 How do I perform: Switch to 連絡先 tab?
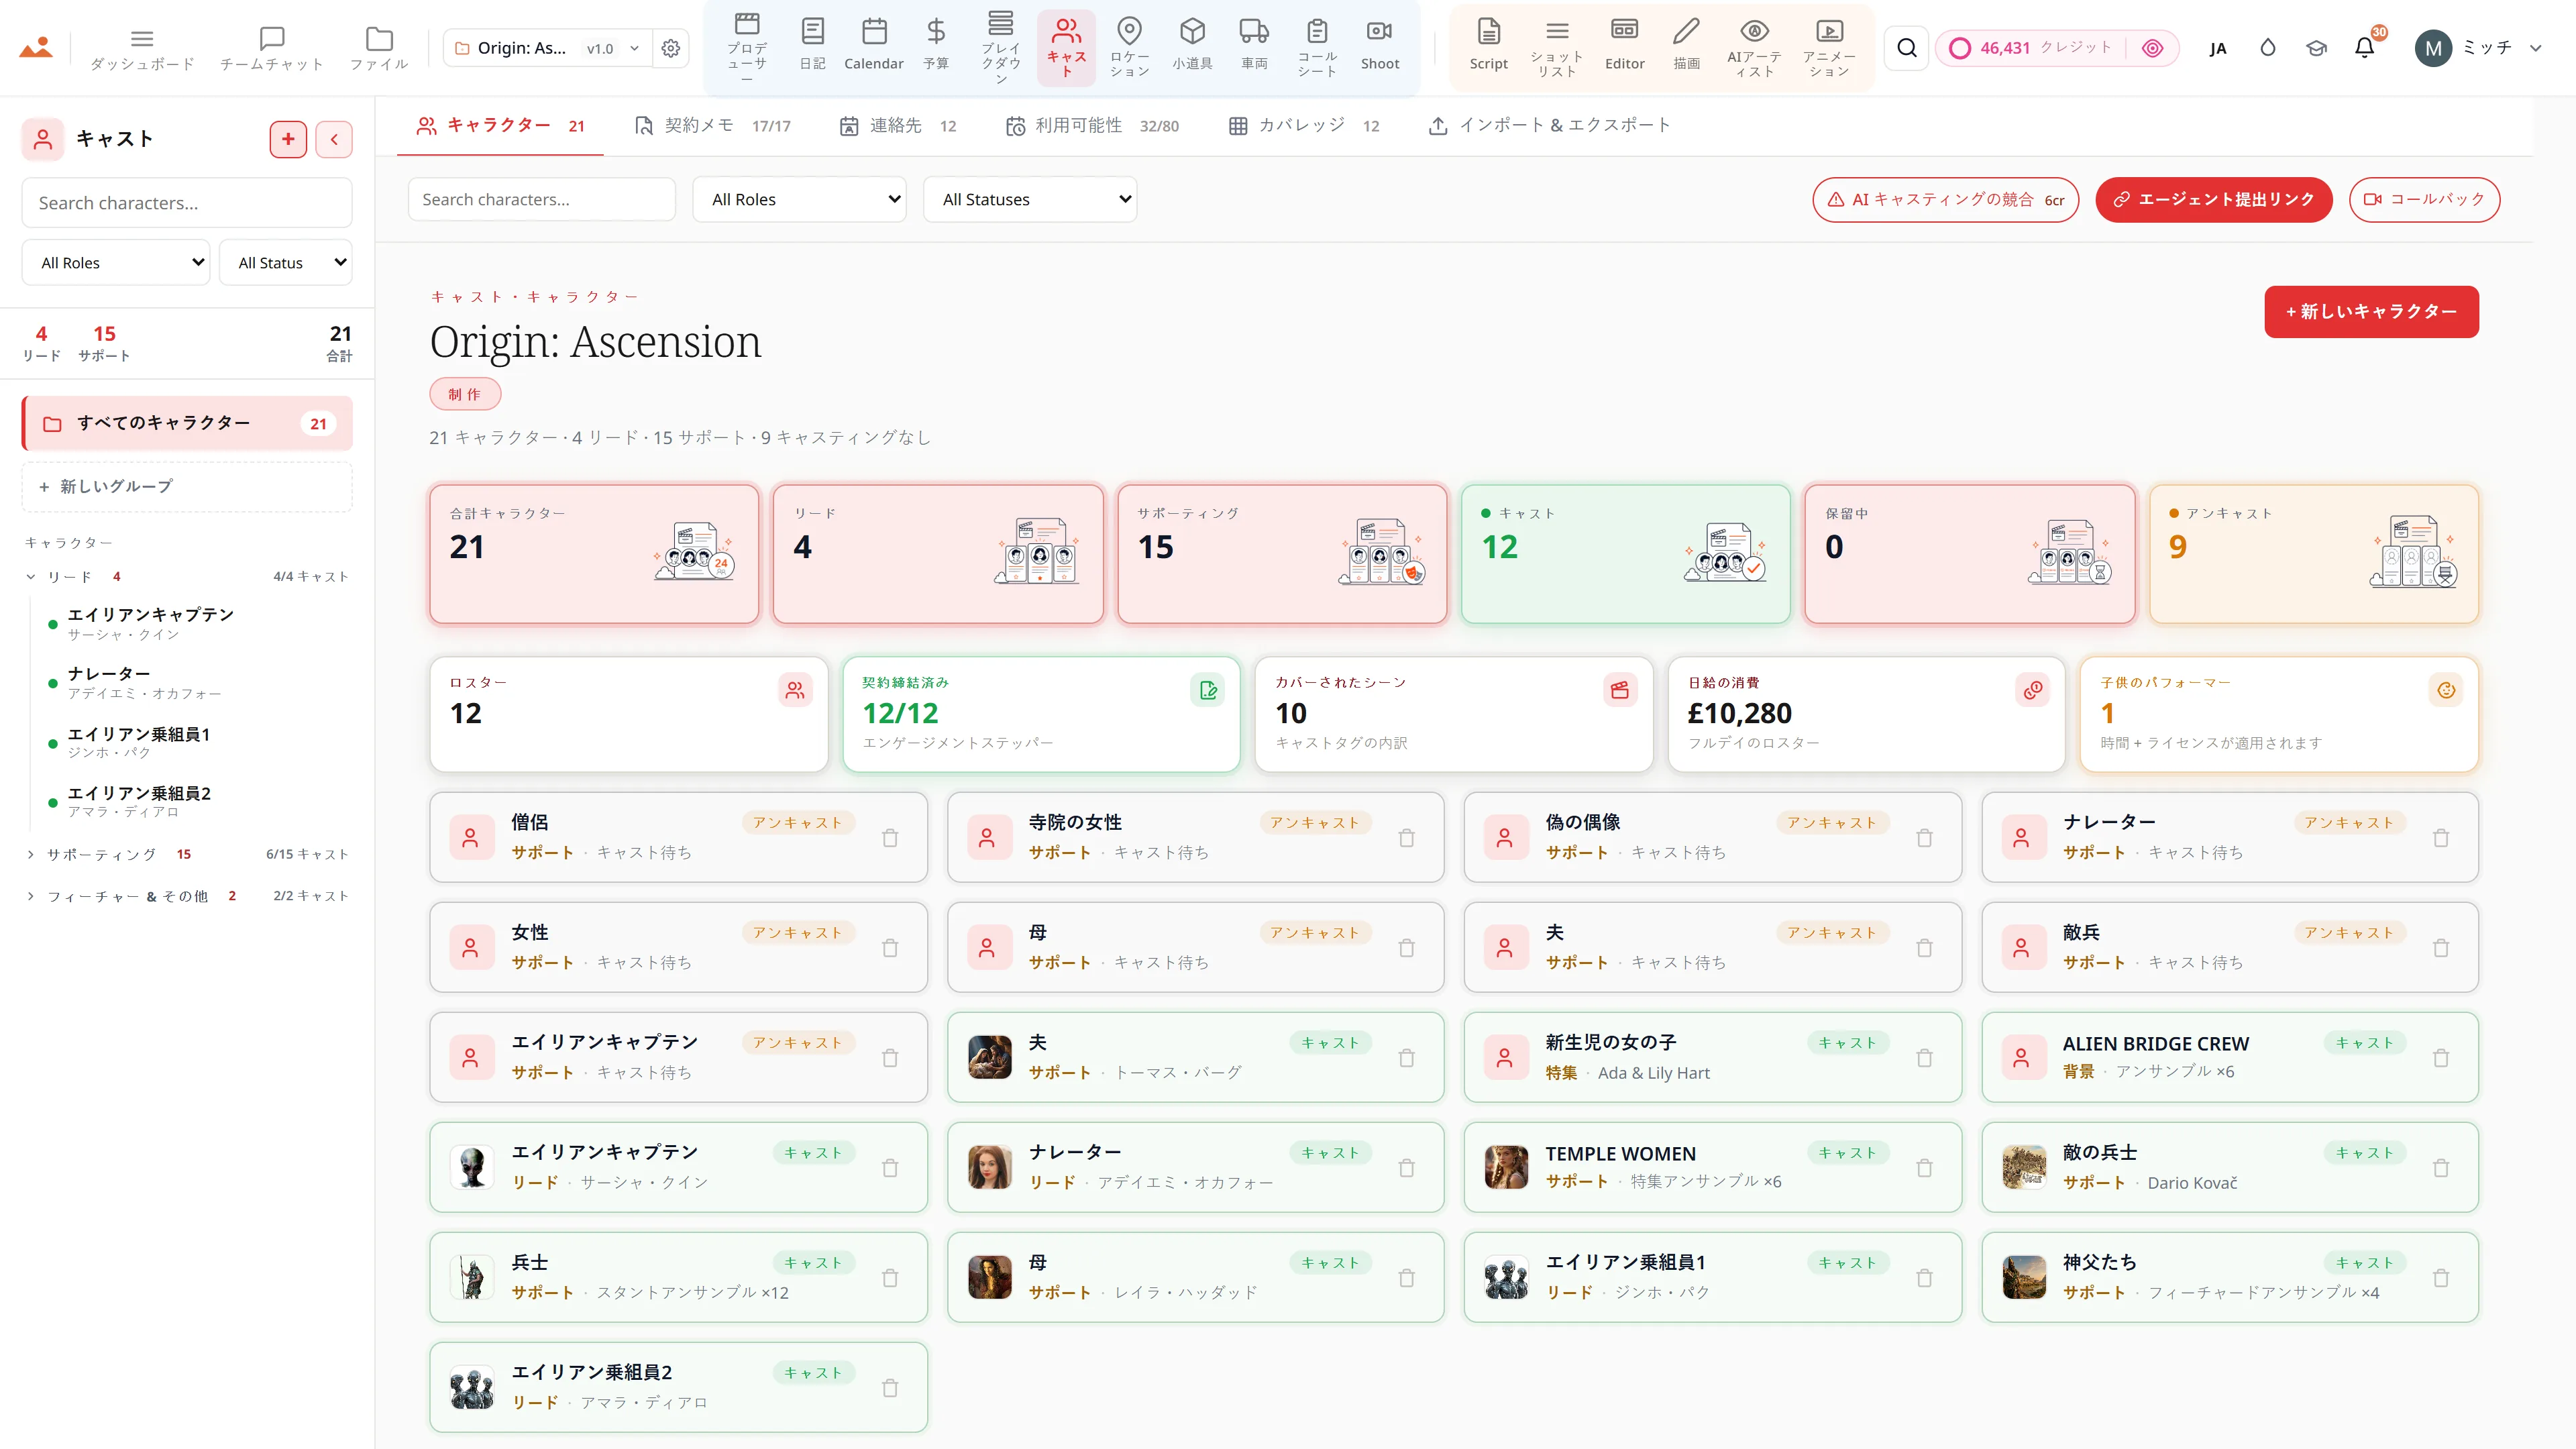click(x=898, y=125)
